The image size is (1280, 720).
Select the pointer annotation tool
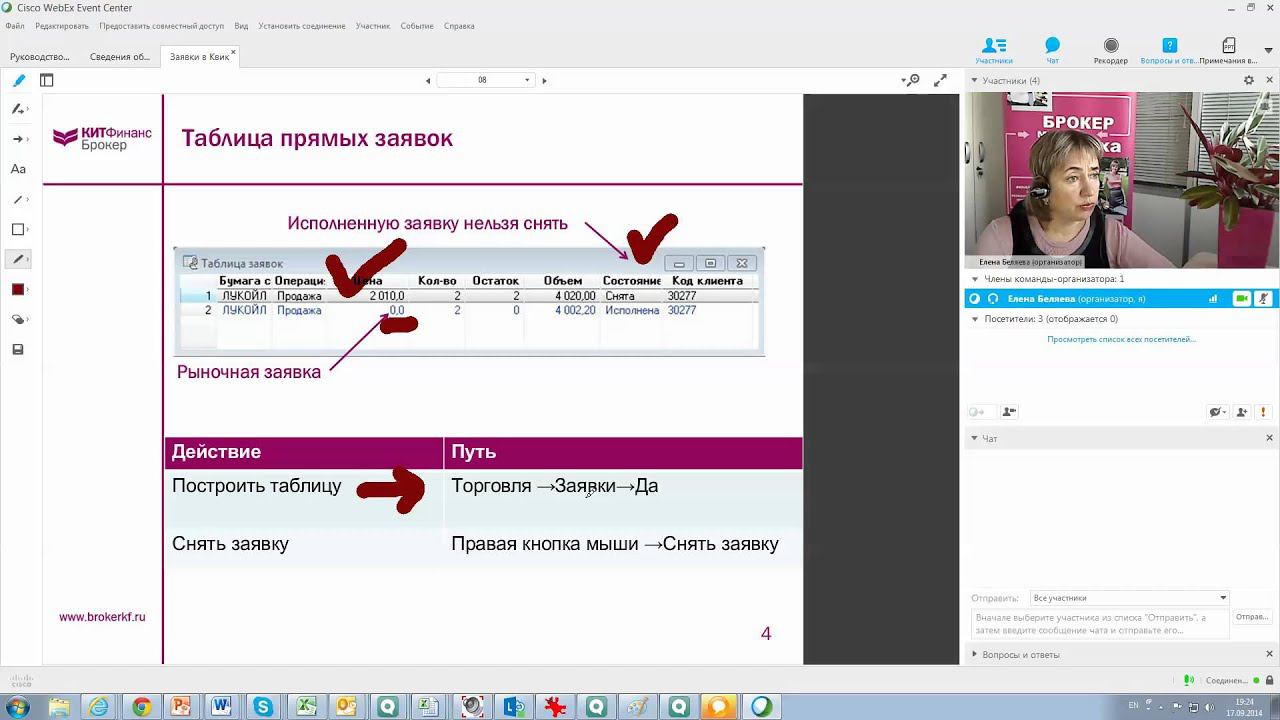18,109
